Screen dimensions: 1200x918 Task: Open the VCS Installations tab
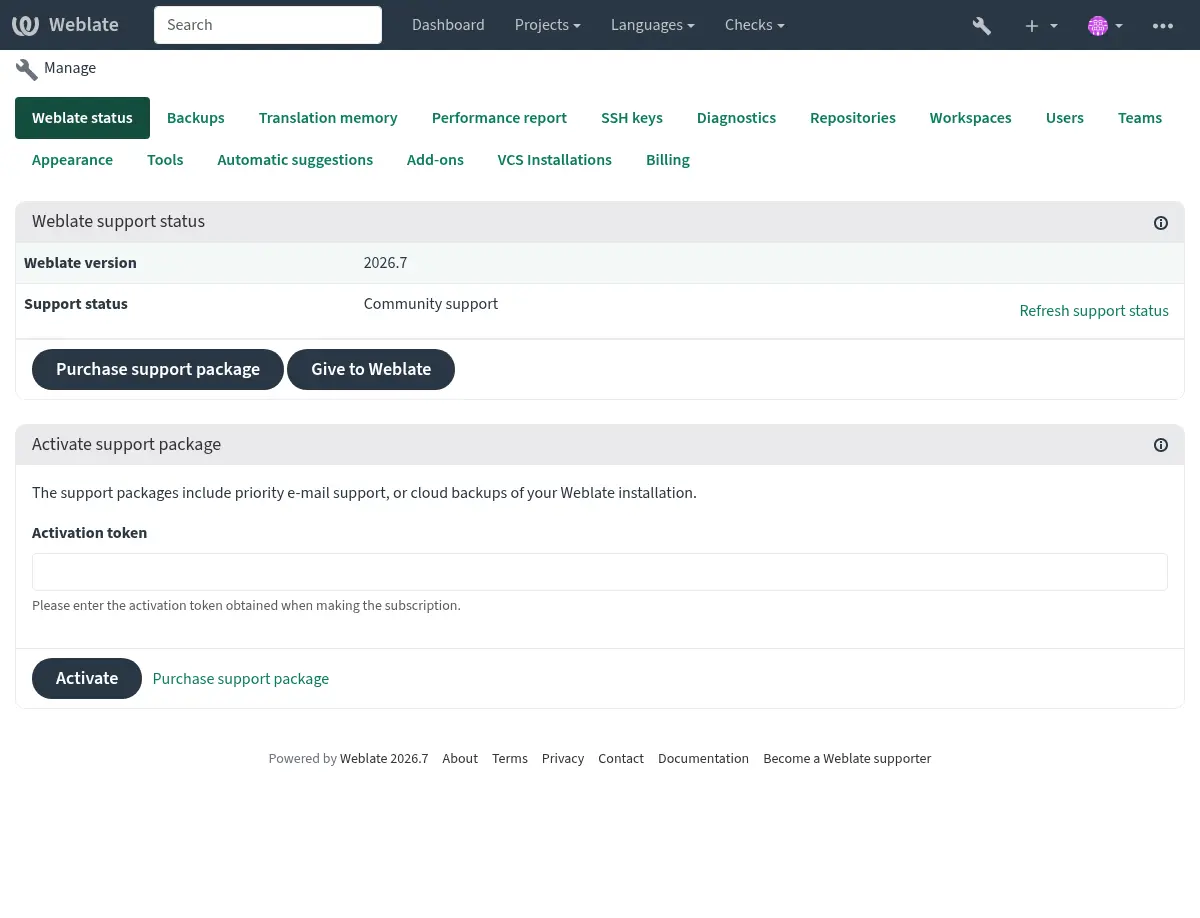(x=555, y=160)
